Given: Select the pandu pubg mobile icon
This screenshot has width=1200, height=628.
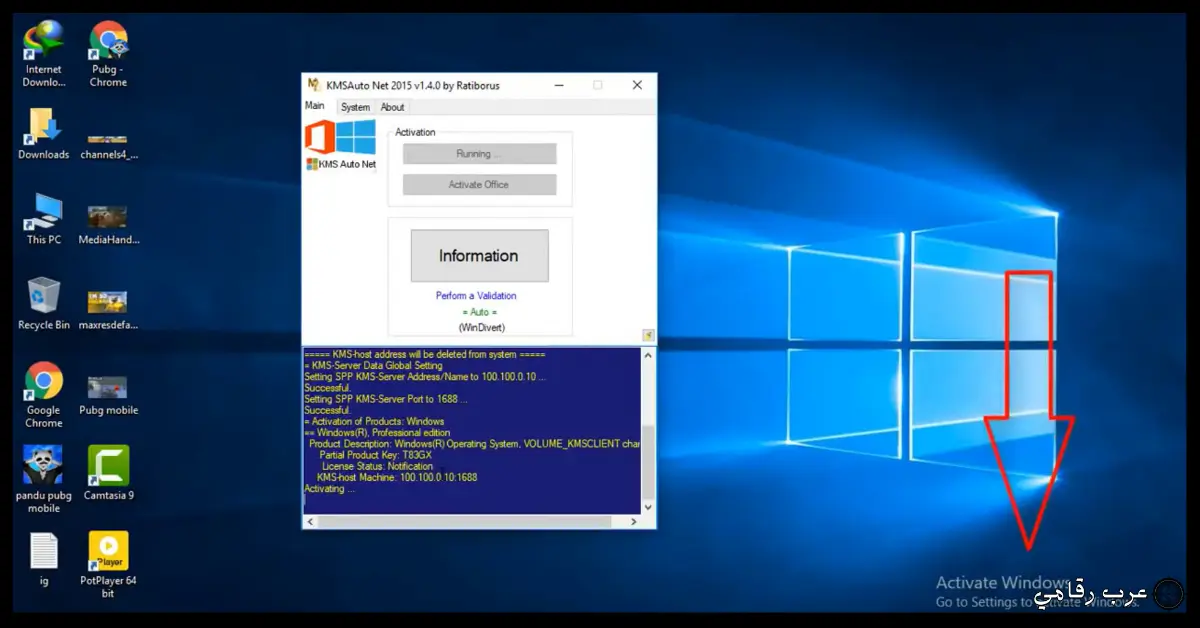Looking at the screenshot, I should [44, 467].
